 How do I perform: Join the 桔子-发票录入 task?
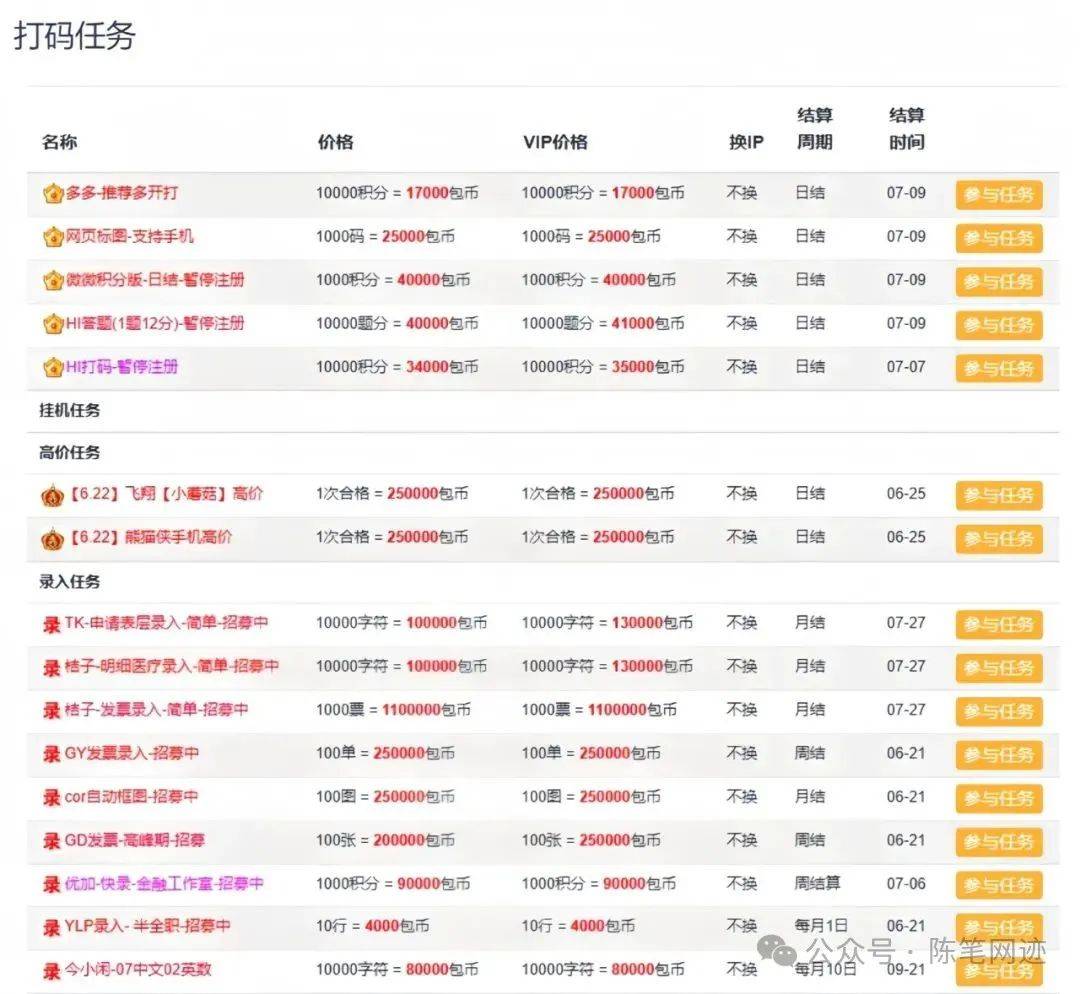pyautogui.click(x=999, y=712)
